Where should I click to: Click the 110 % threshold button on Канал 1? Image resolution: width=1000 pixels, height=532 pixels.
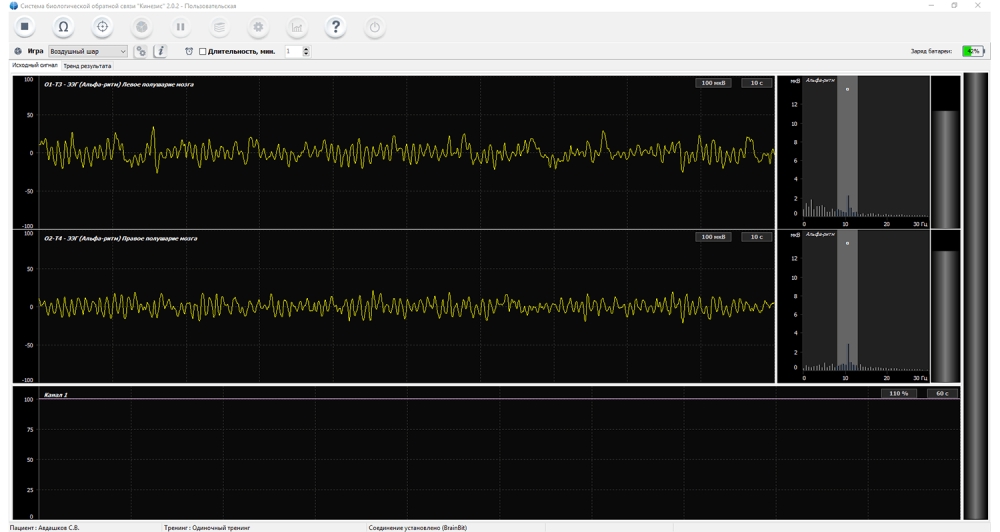tap(898, 394)
